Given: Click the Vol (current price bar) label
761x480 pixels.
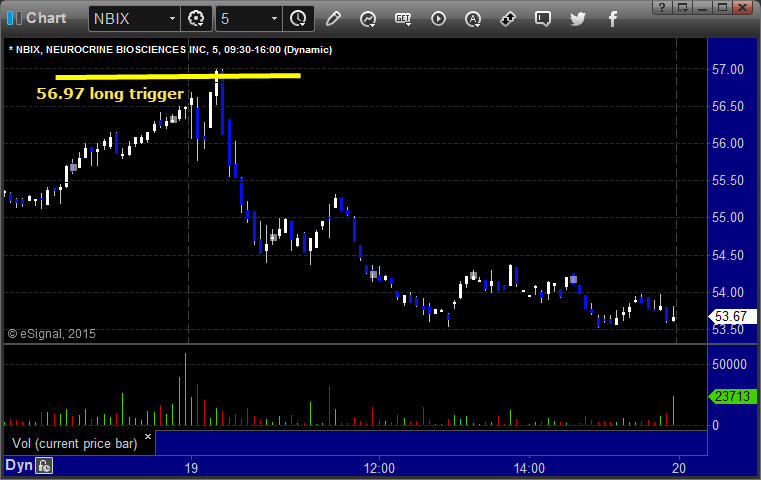Looking at the screenshot, I should click(x=75, y=444).
